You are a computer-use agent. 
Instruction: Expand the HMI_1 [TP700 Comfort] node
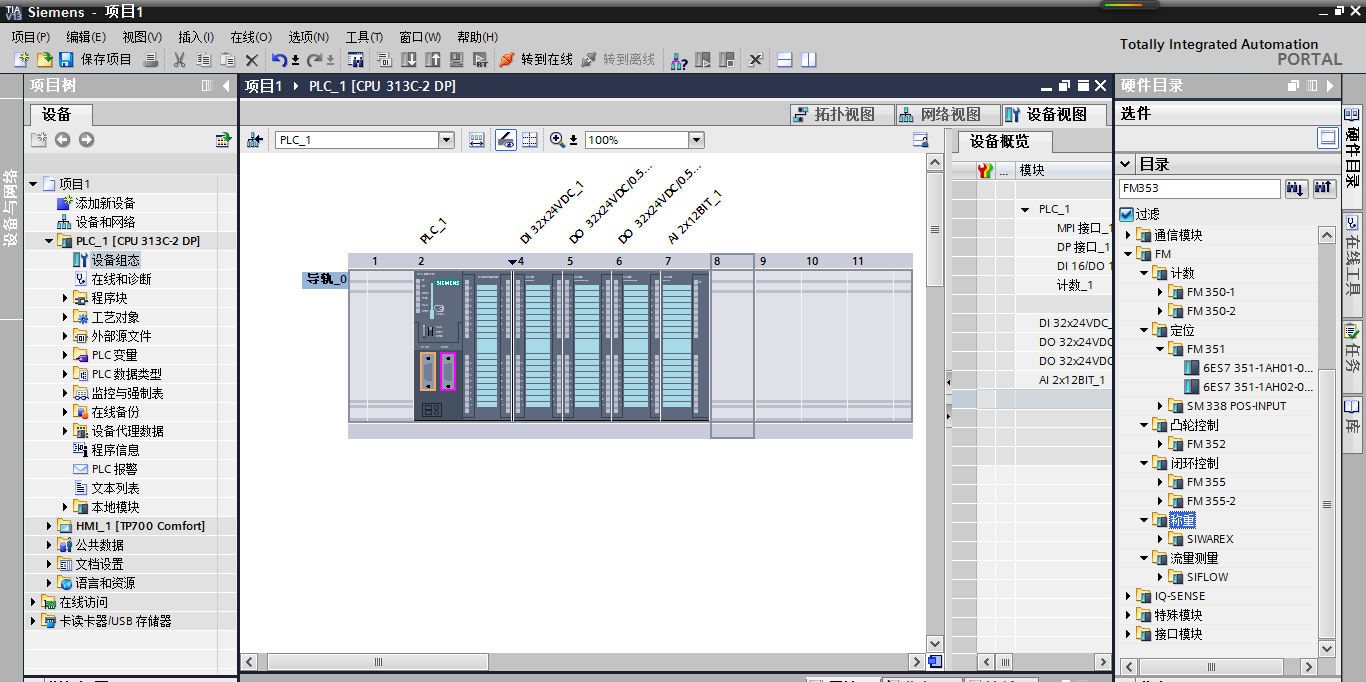(50, 526)
